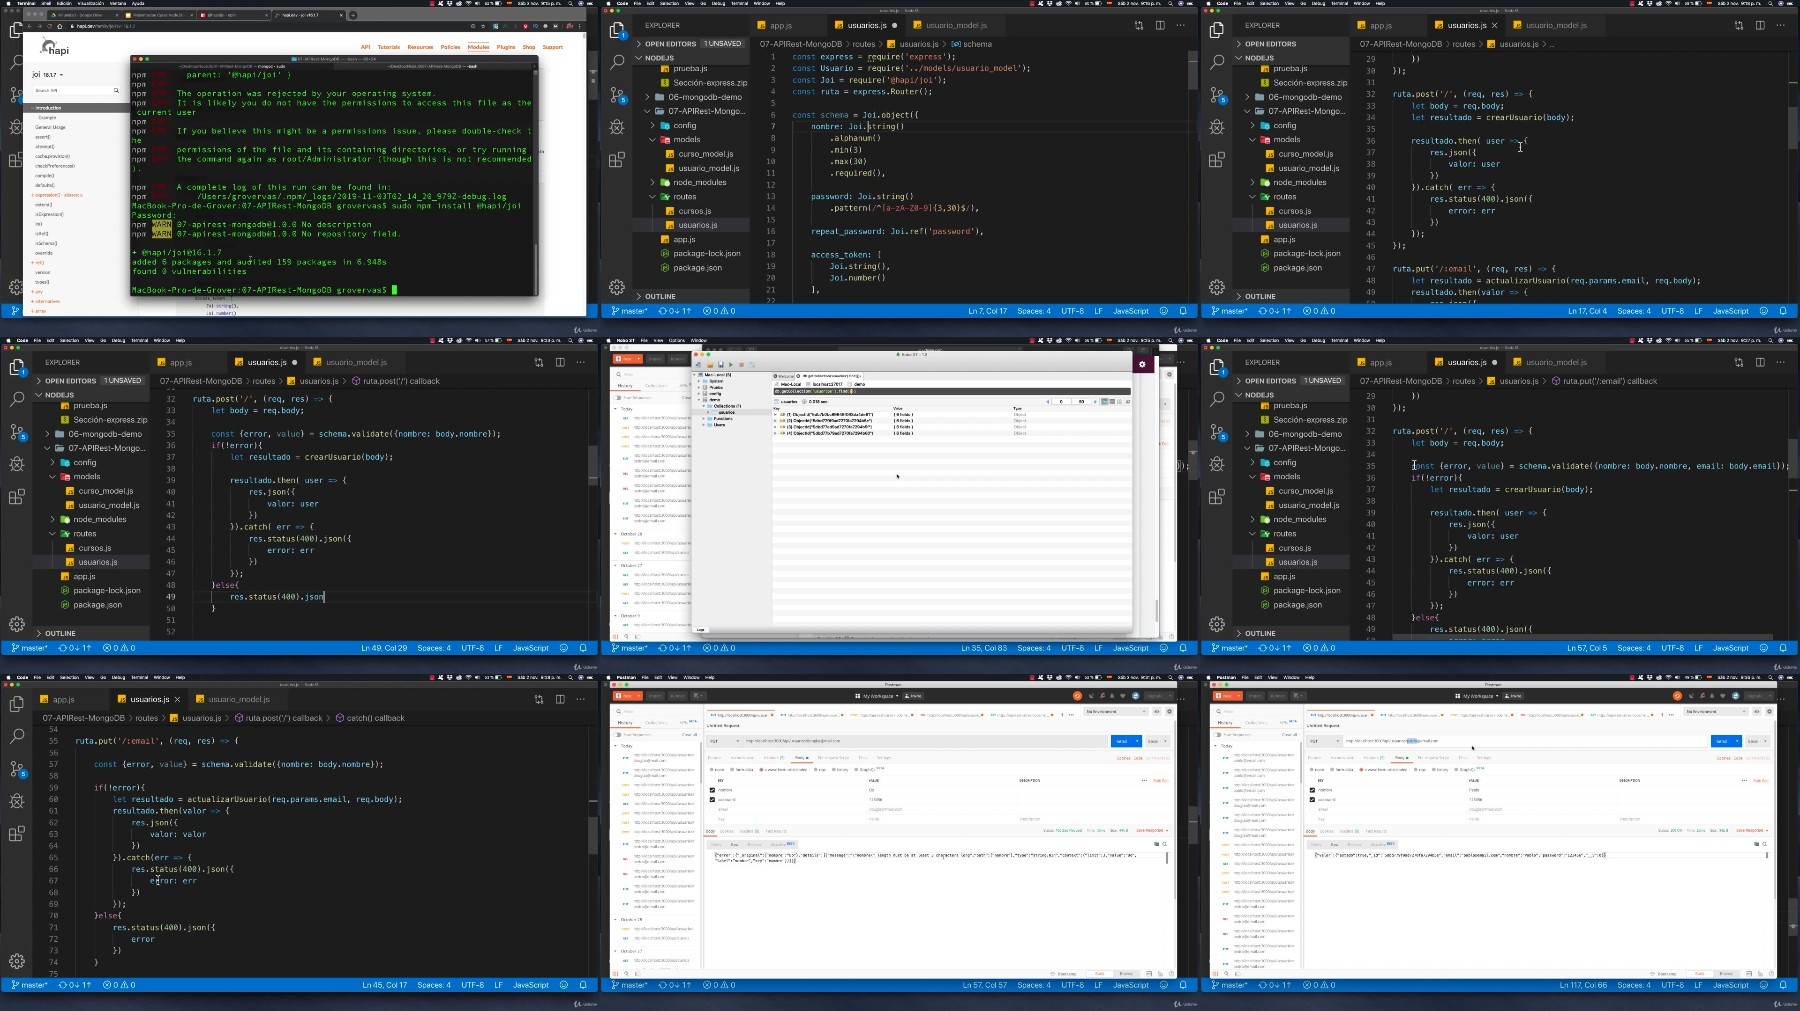The image size is (1800, 1011).
Task: Open the Plugins link on hapi site
Action: click(x=506, y=47)
